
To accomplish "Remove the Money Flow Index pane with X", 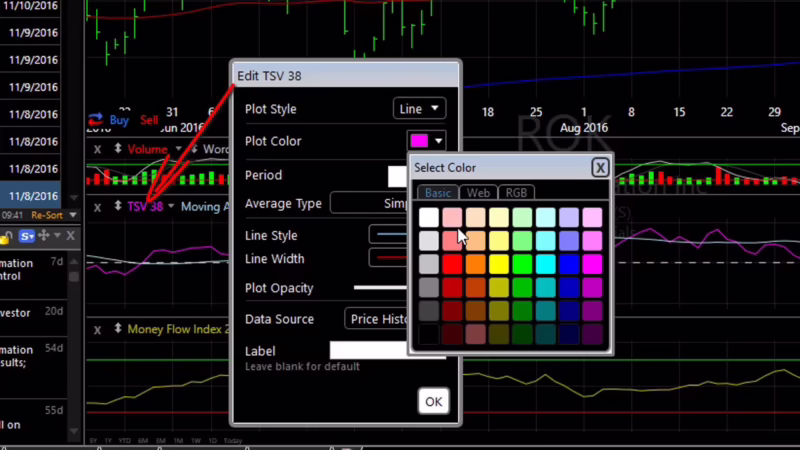I will pyautogui.click(x=97, y=329).
